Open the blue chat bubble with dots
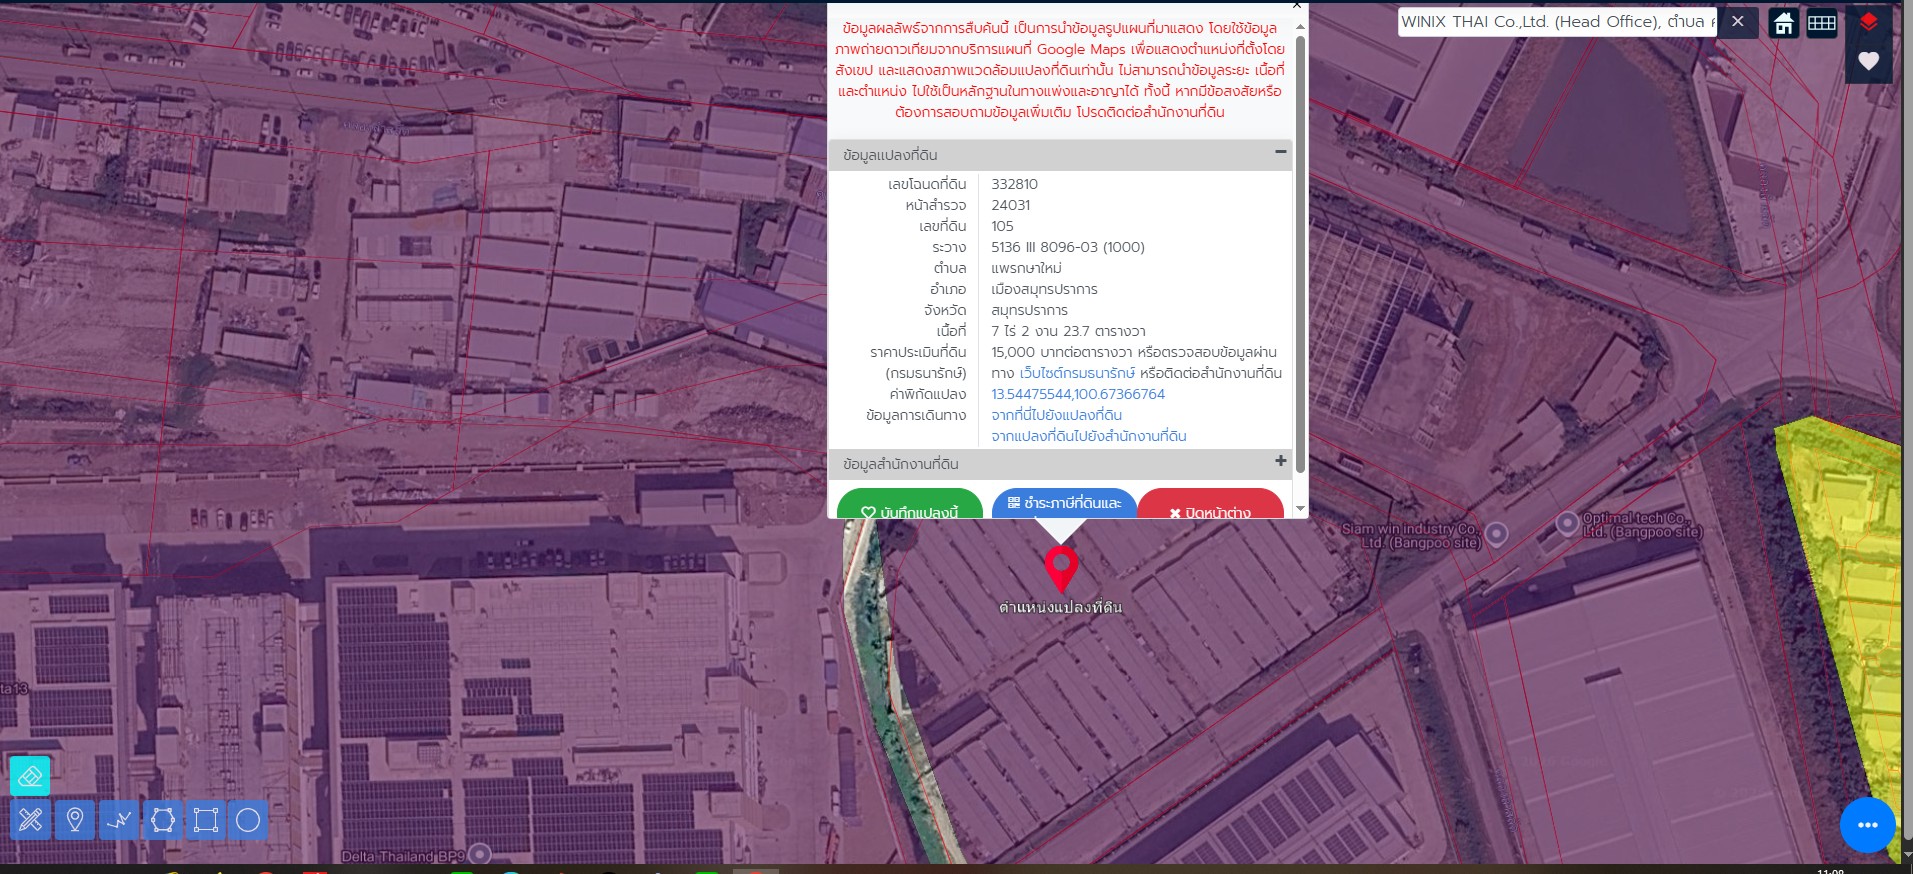Viewport: 1913px width, 874px height. coord(1867,825)
